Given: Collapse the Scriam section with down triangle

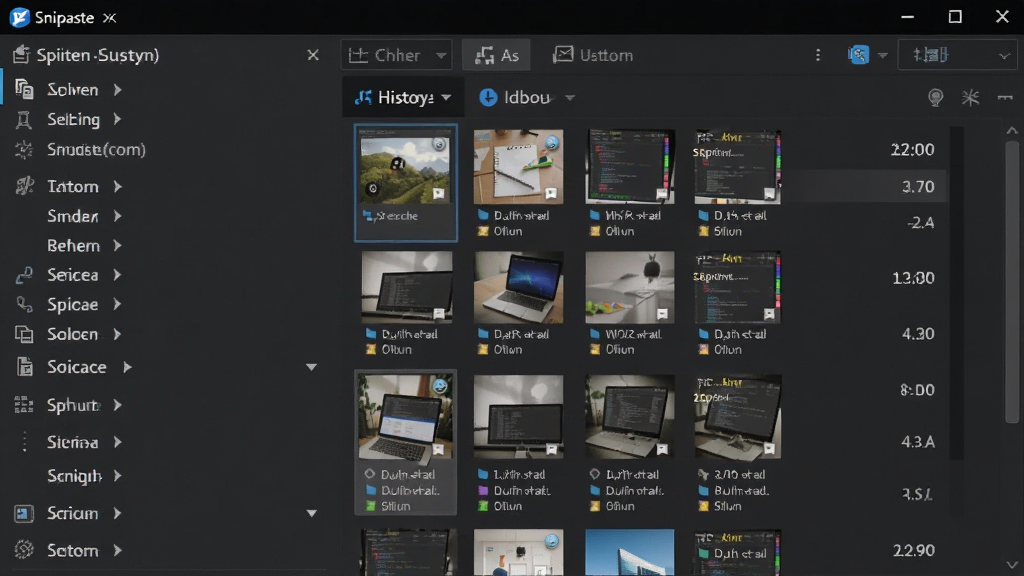Looking at the screenshot, I should click(x=312, y=513).
